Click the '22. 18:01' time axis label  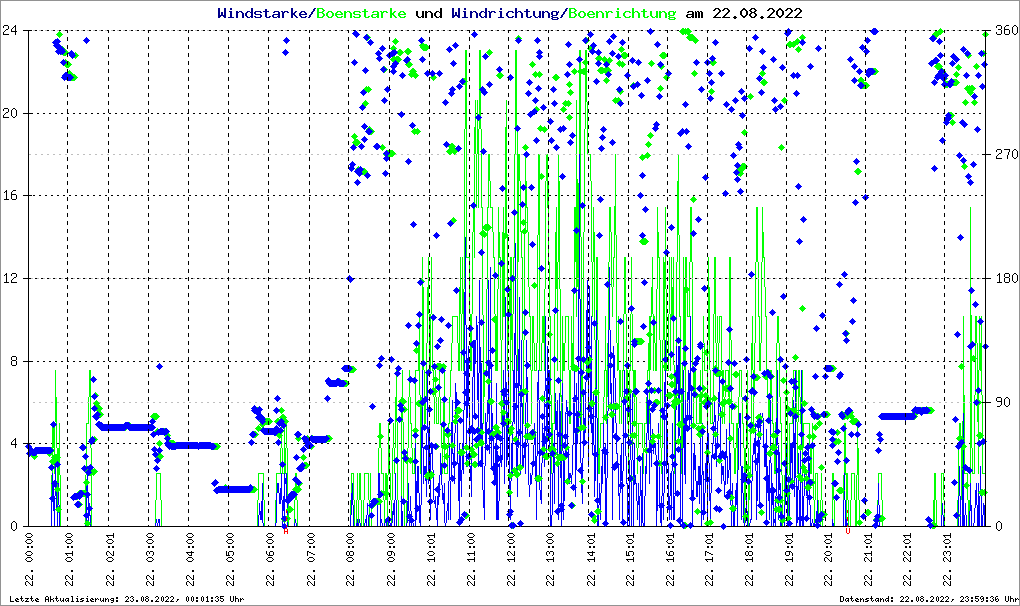point(749,559)
